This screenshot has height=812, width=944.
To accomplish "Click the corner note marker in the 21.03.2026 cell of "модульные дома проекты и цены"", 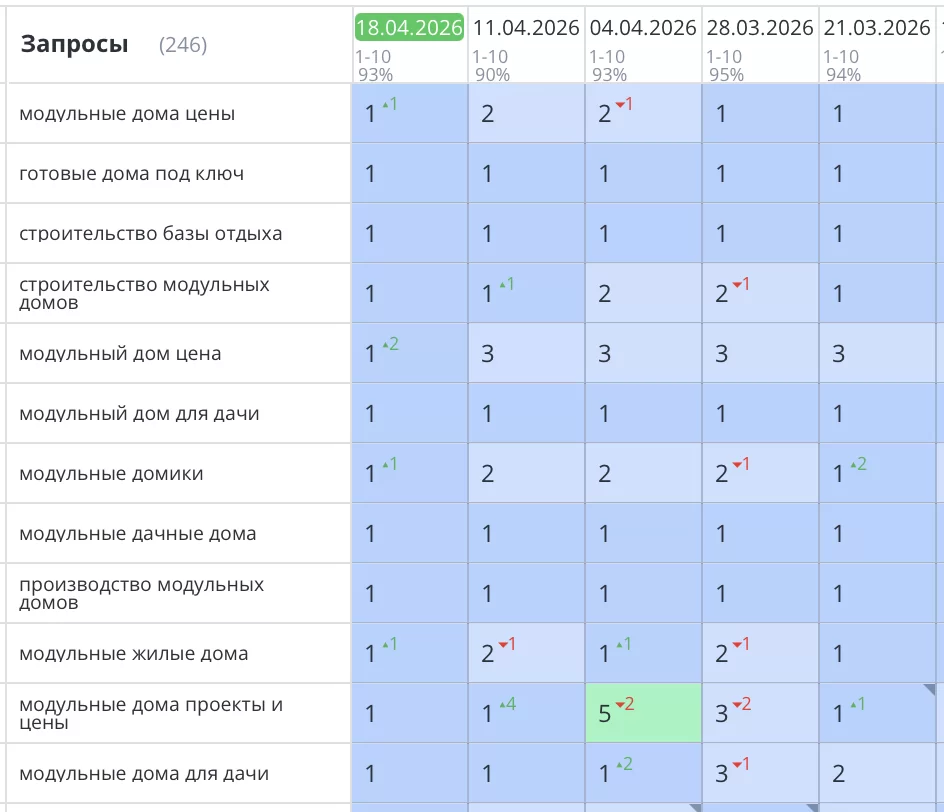I will 929,690.
